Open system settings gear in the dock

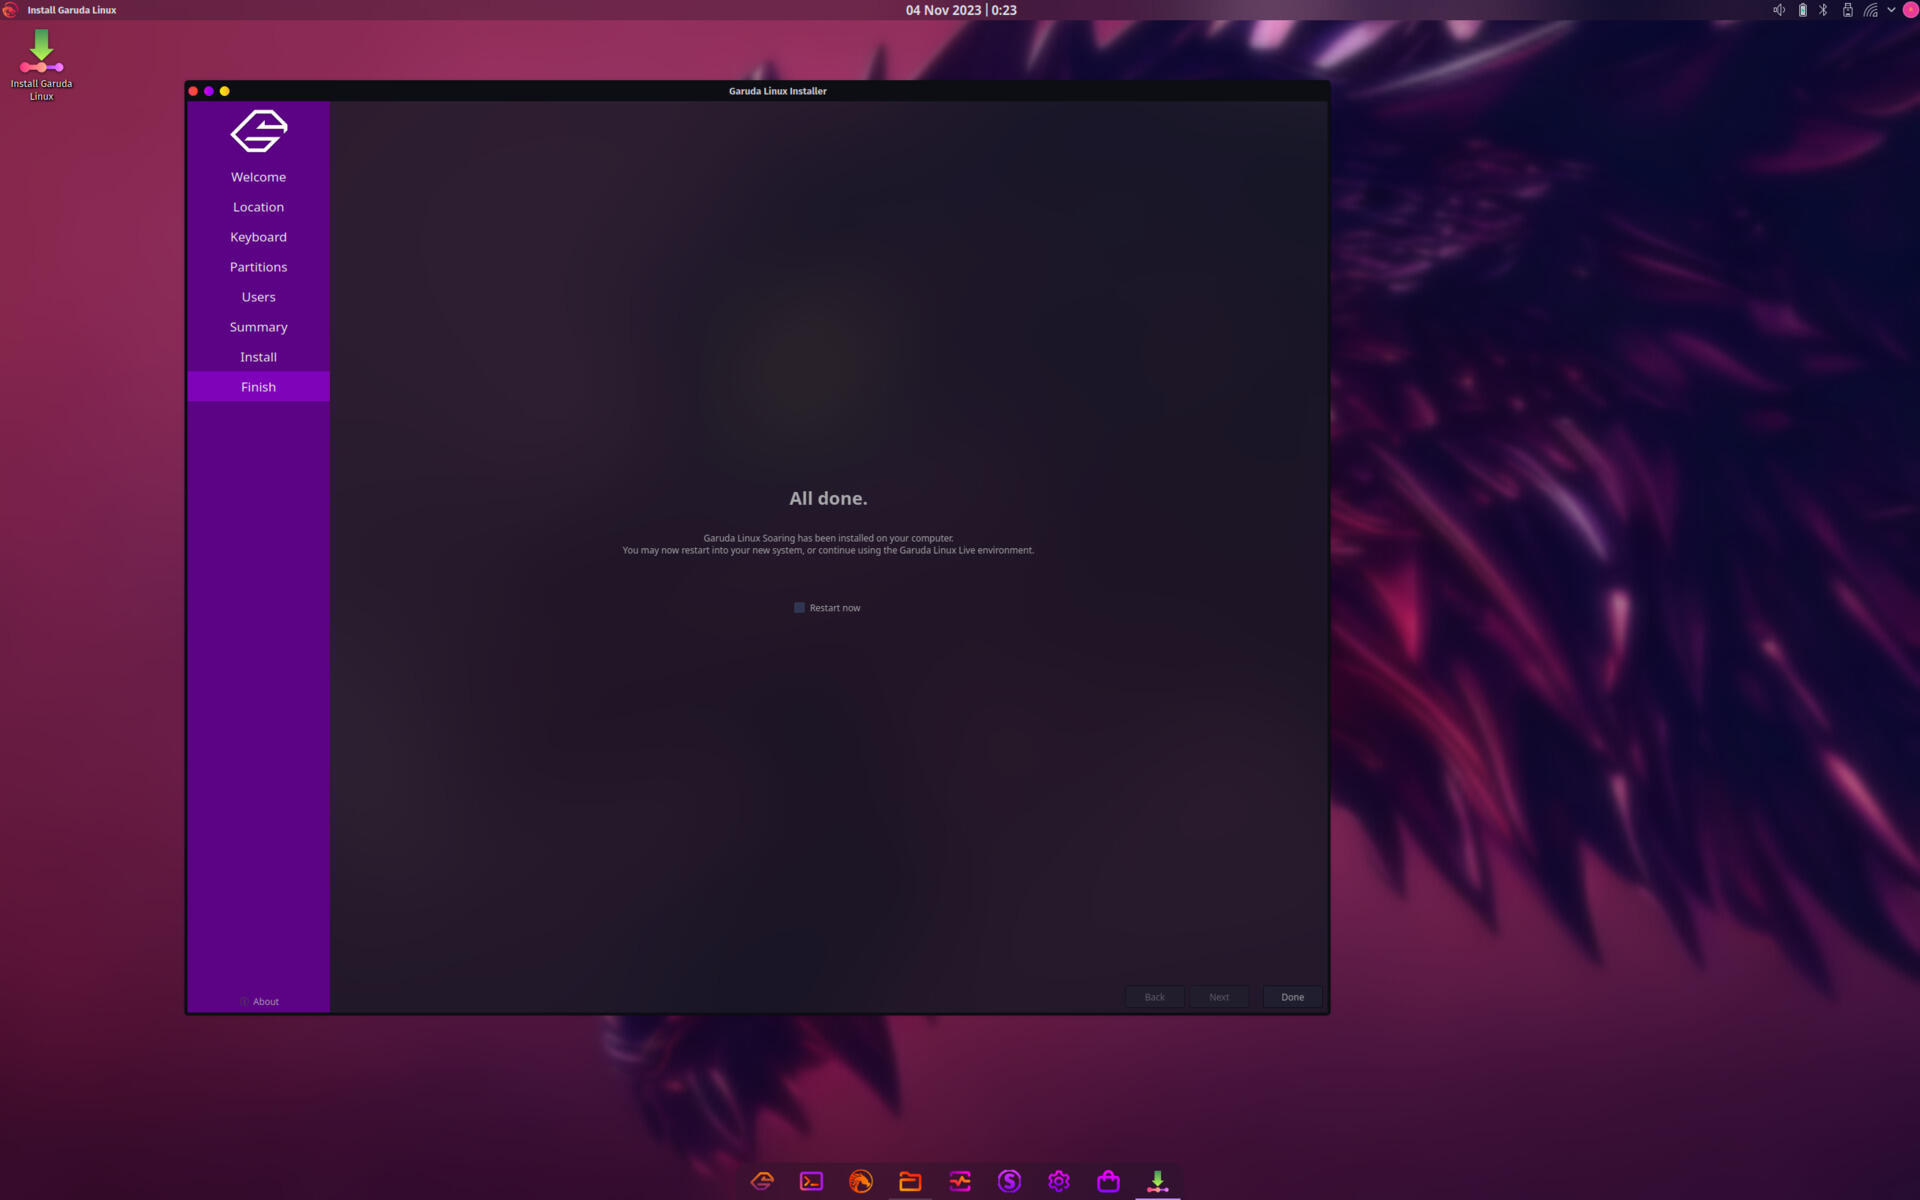(1059, 1181)
